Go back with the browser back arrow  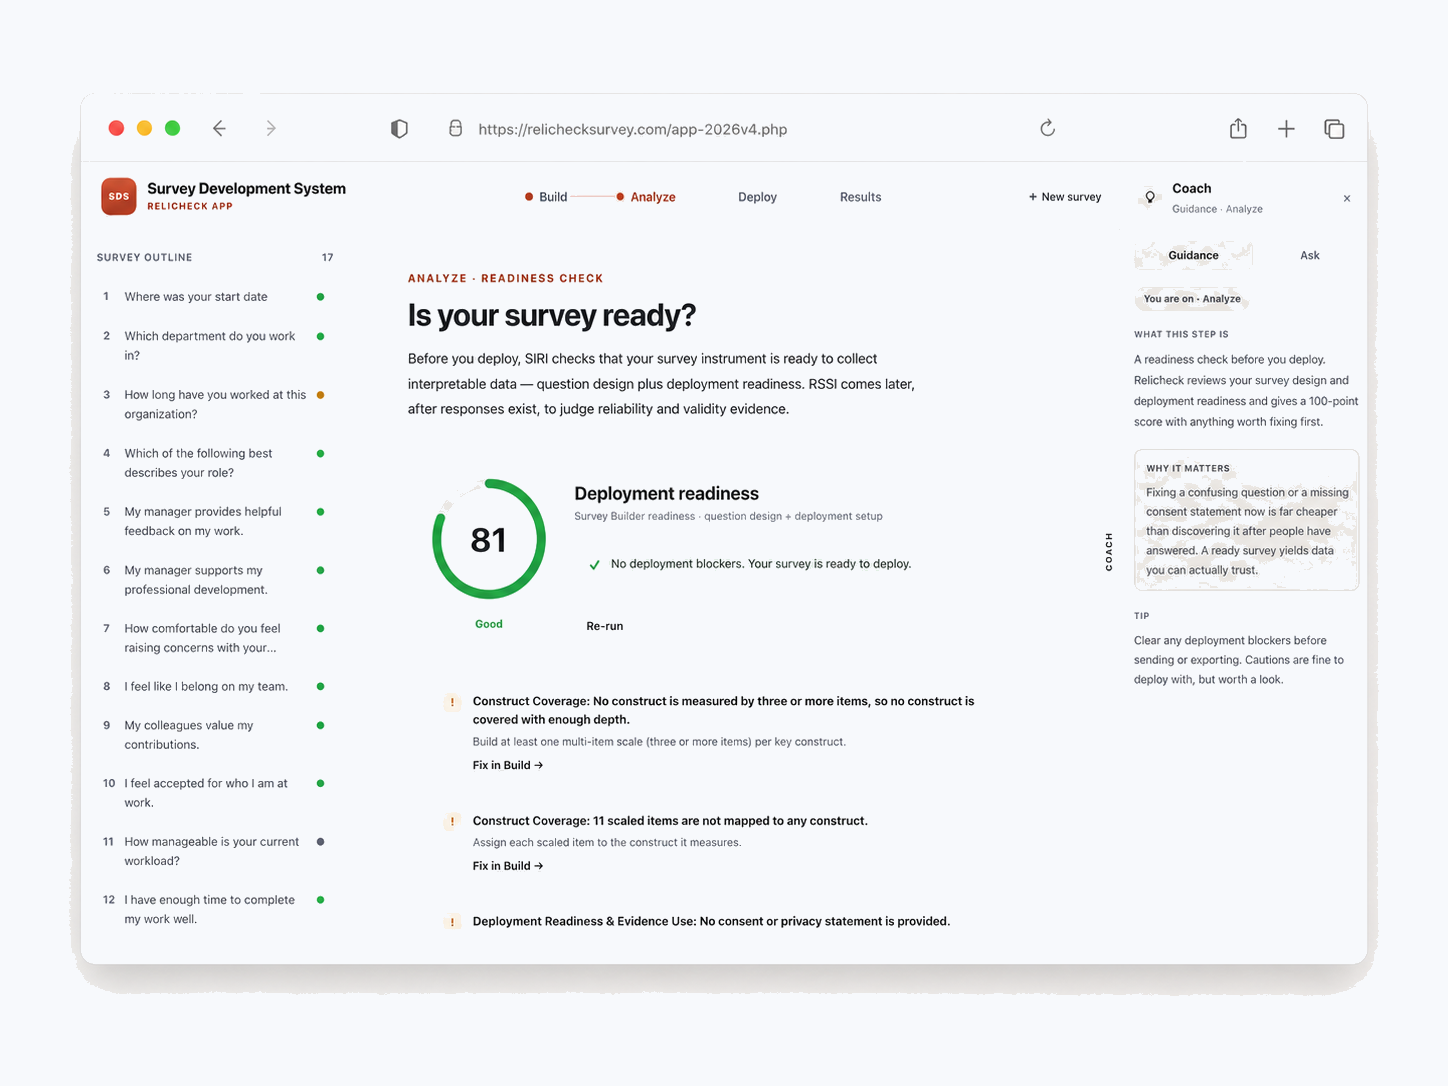pos(219,128)
